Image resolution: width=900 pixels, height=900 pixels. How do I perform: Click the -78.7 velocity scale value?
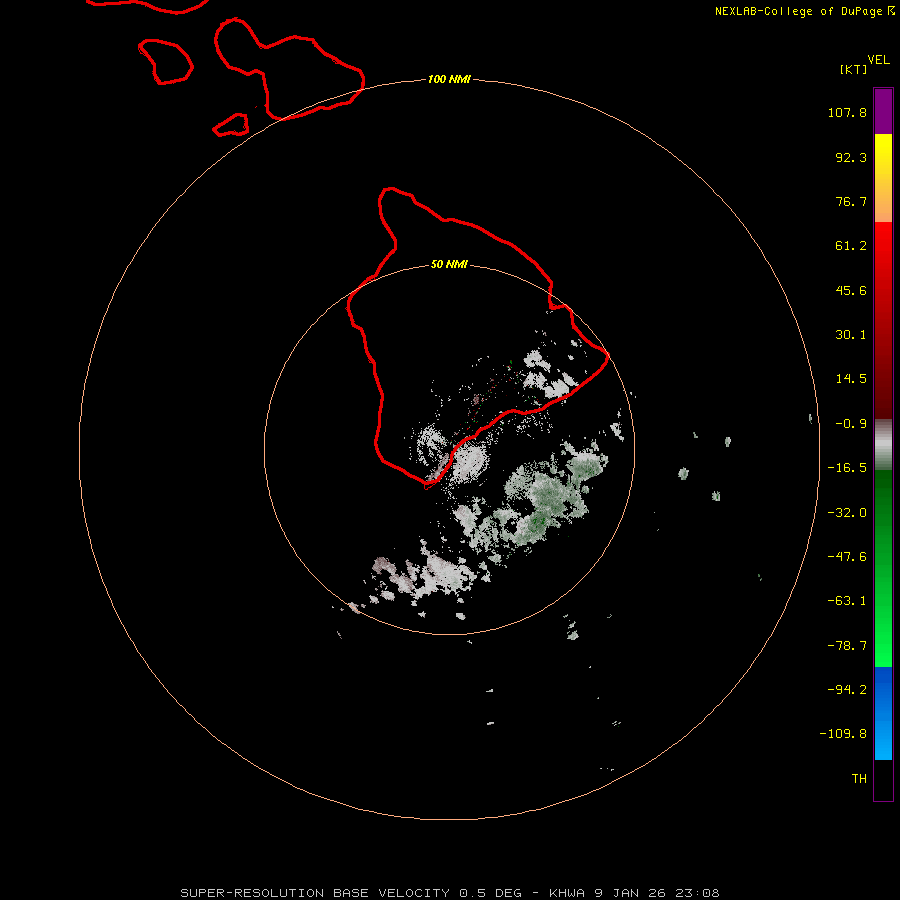pos(847,646)
